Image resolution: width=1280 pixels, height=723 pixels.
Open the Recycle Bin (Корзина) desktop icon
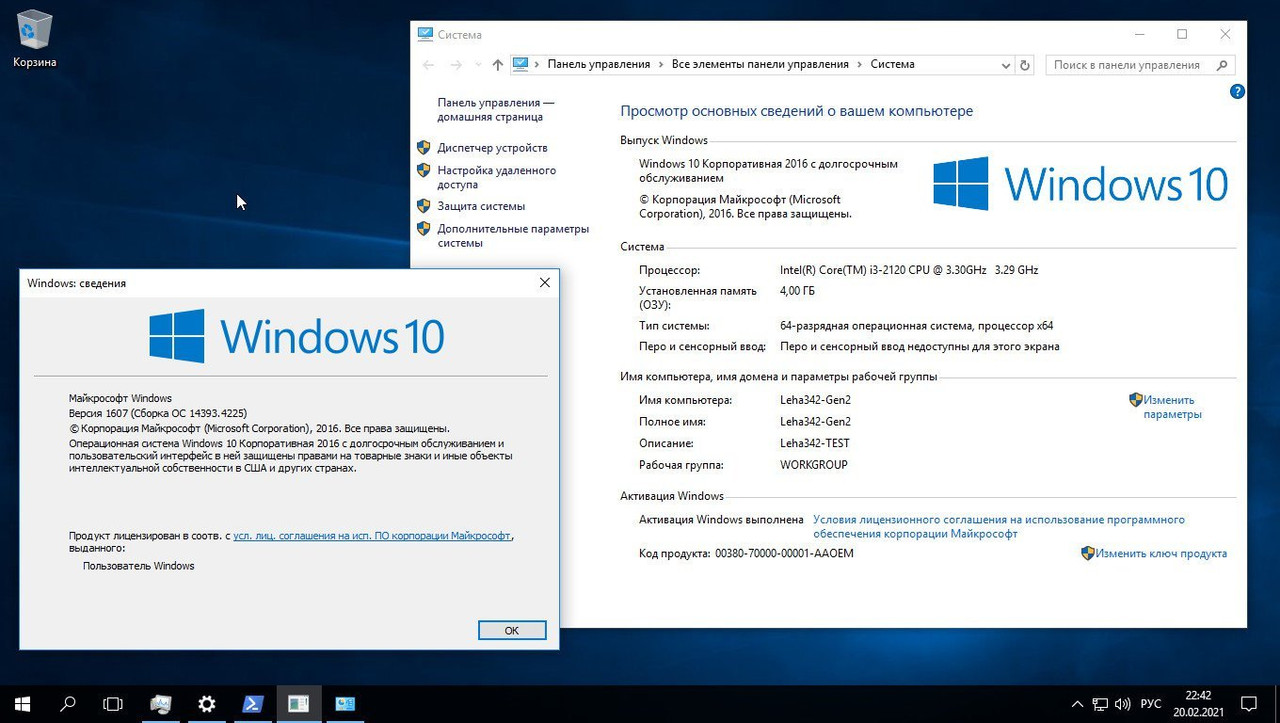(34, 40)
